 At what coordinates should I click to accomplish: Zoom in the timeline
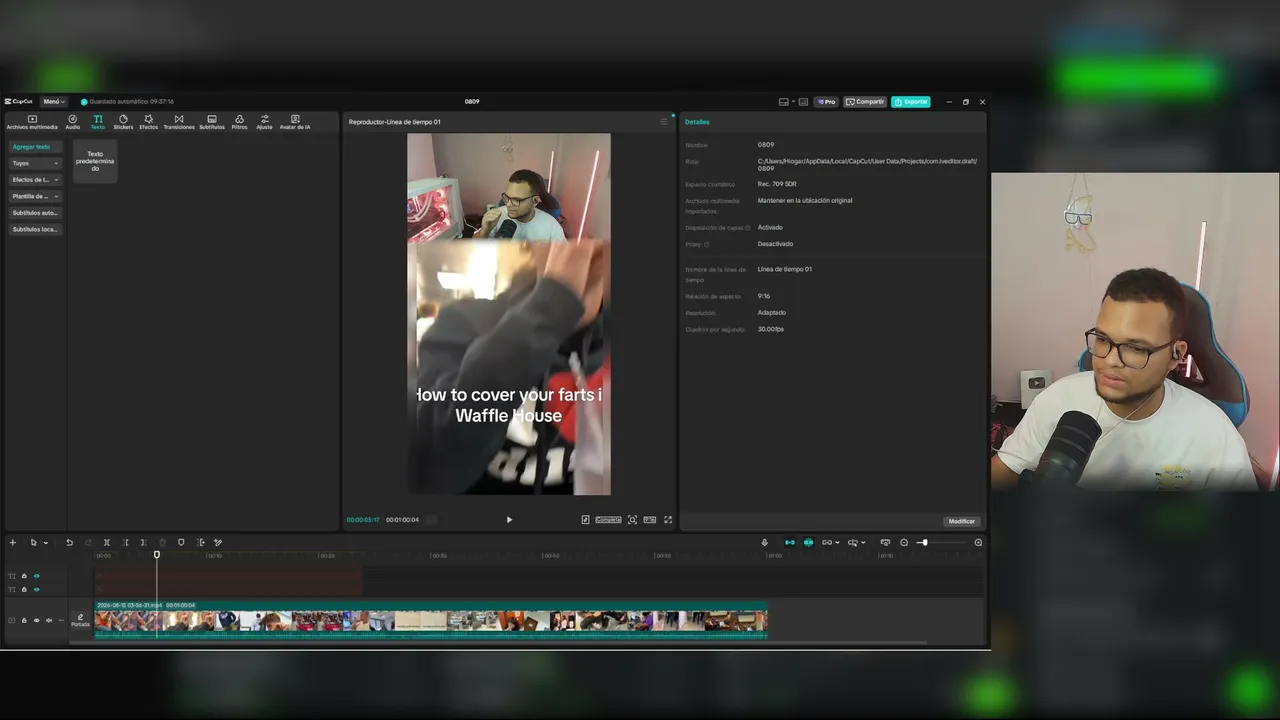(978, 543)
